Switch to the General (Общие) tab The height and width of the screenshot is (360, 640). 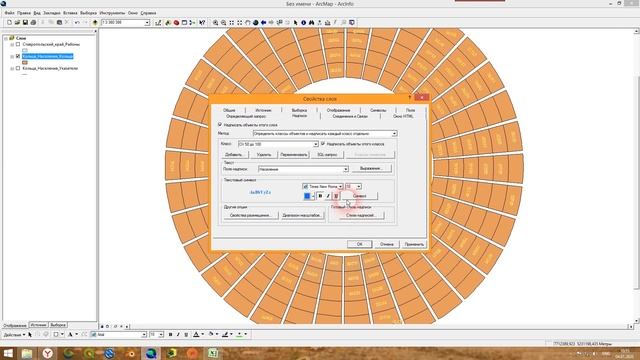[x=229, y=110]
